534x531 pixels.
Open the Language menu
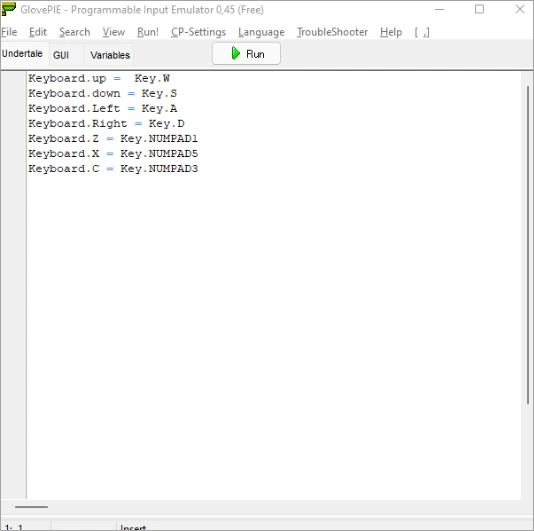tap(261, 32)
